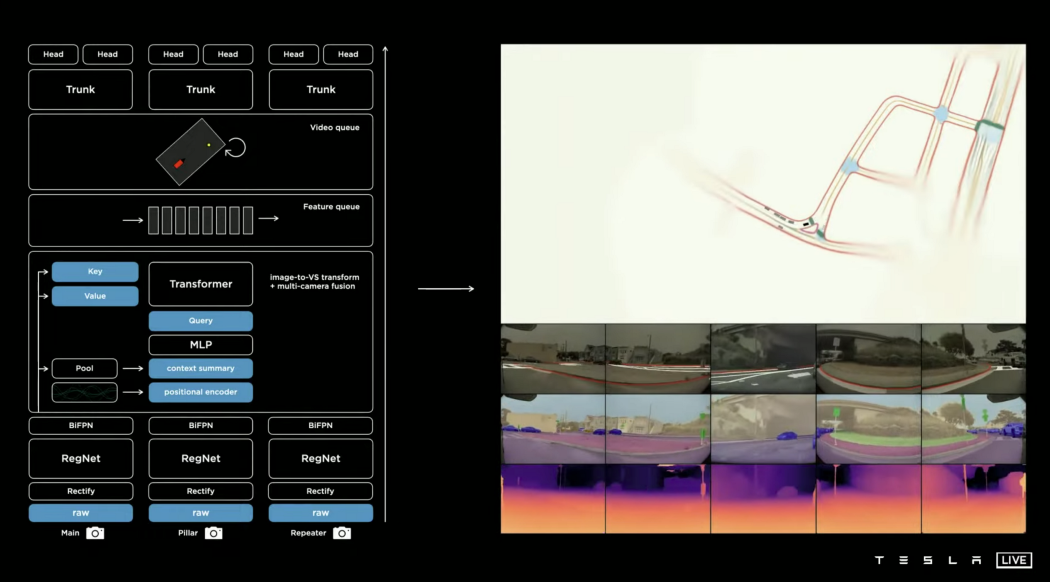Image resolution: width=1050 pixels, height=582 pixels.
Task: Select the context summary block
Action: pyautogui.click(x=201, y=368)
